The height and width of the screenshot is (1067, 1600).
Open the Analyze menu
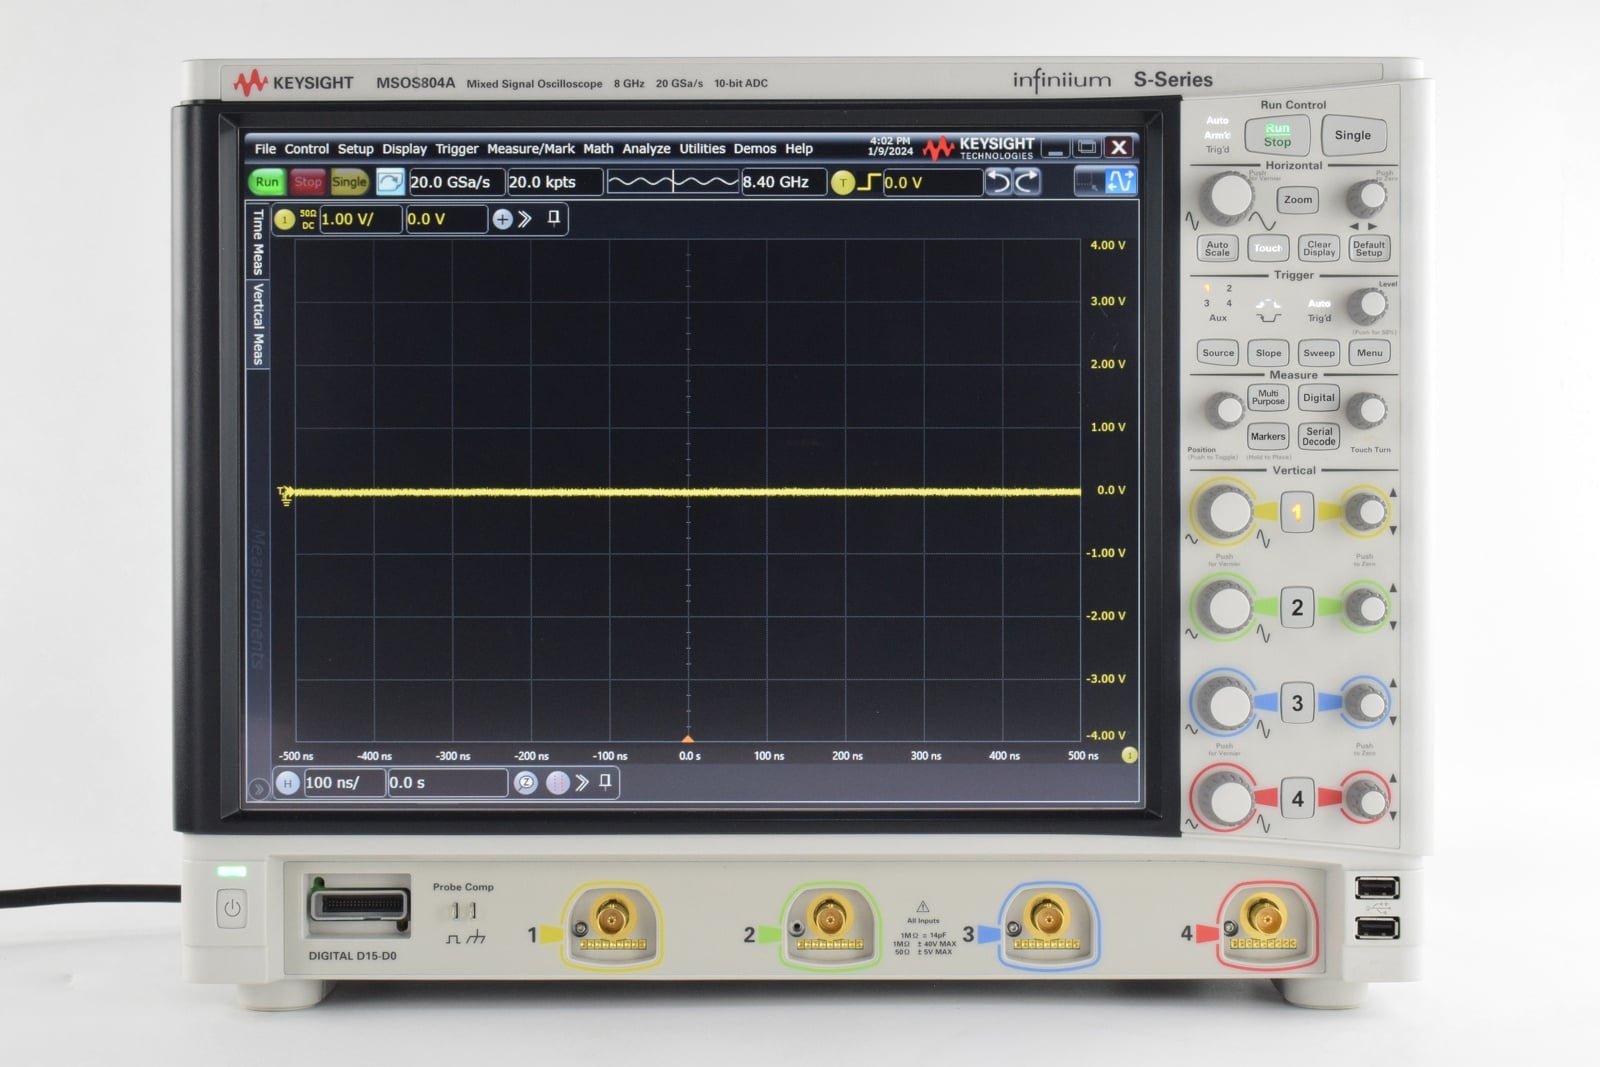tap(646, 149)
